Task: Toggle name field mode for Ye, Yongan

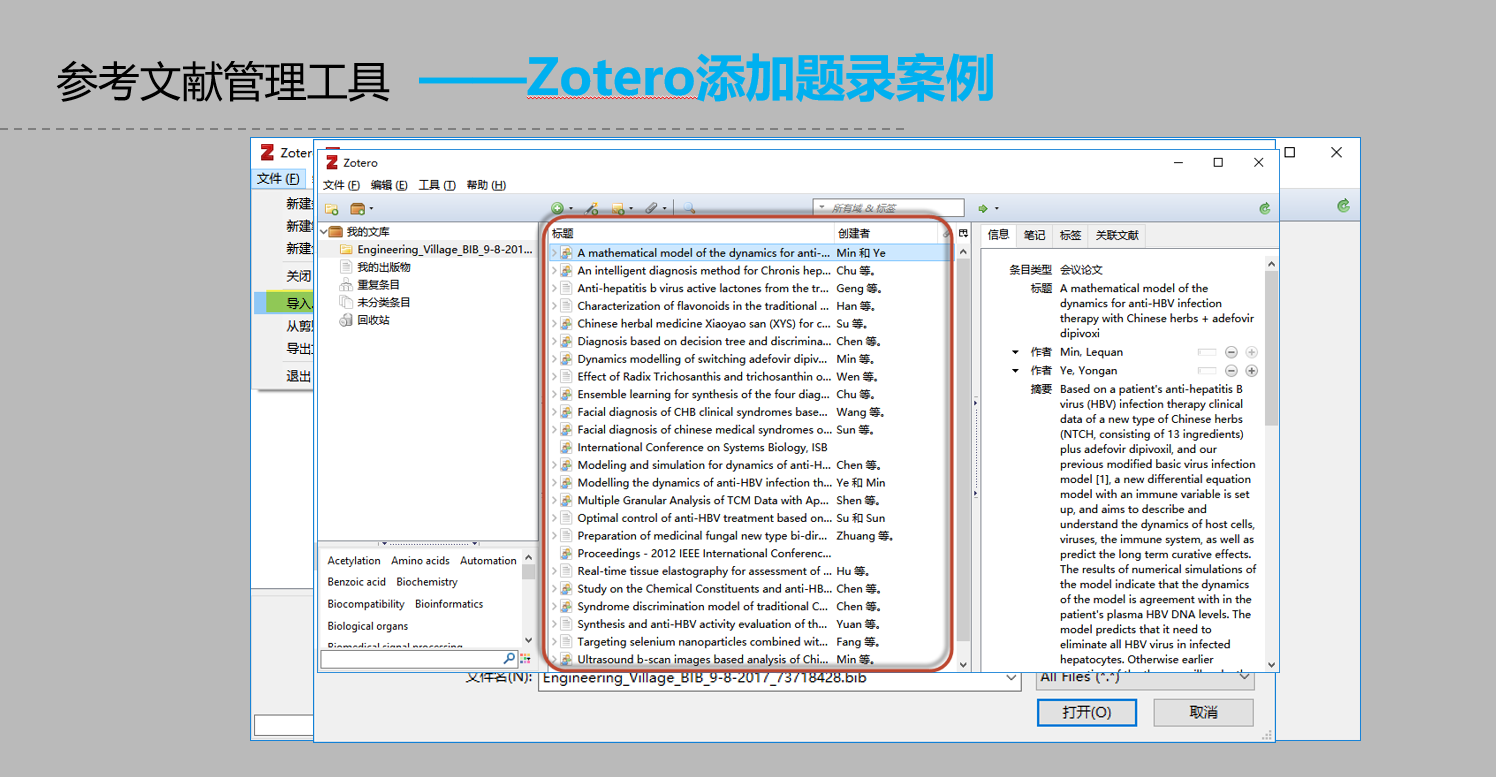Action: pos(1207,371)
